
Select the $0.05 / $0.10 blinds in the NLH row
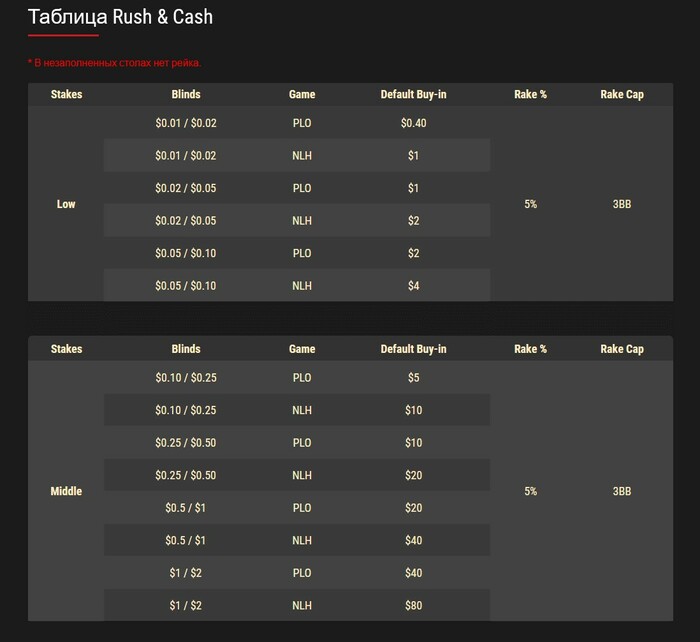(186, 286)
